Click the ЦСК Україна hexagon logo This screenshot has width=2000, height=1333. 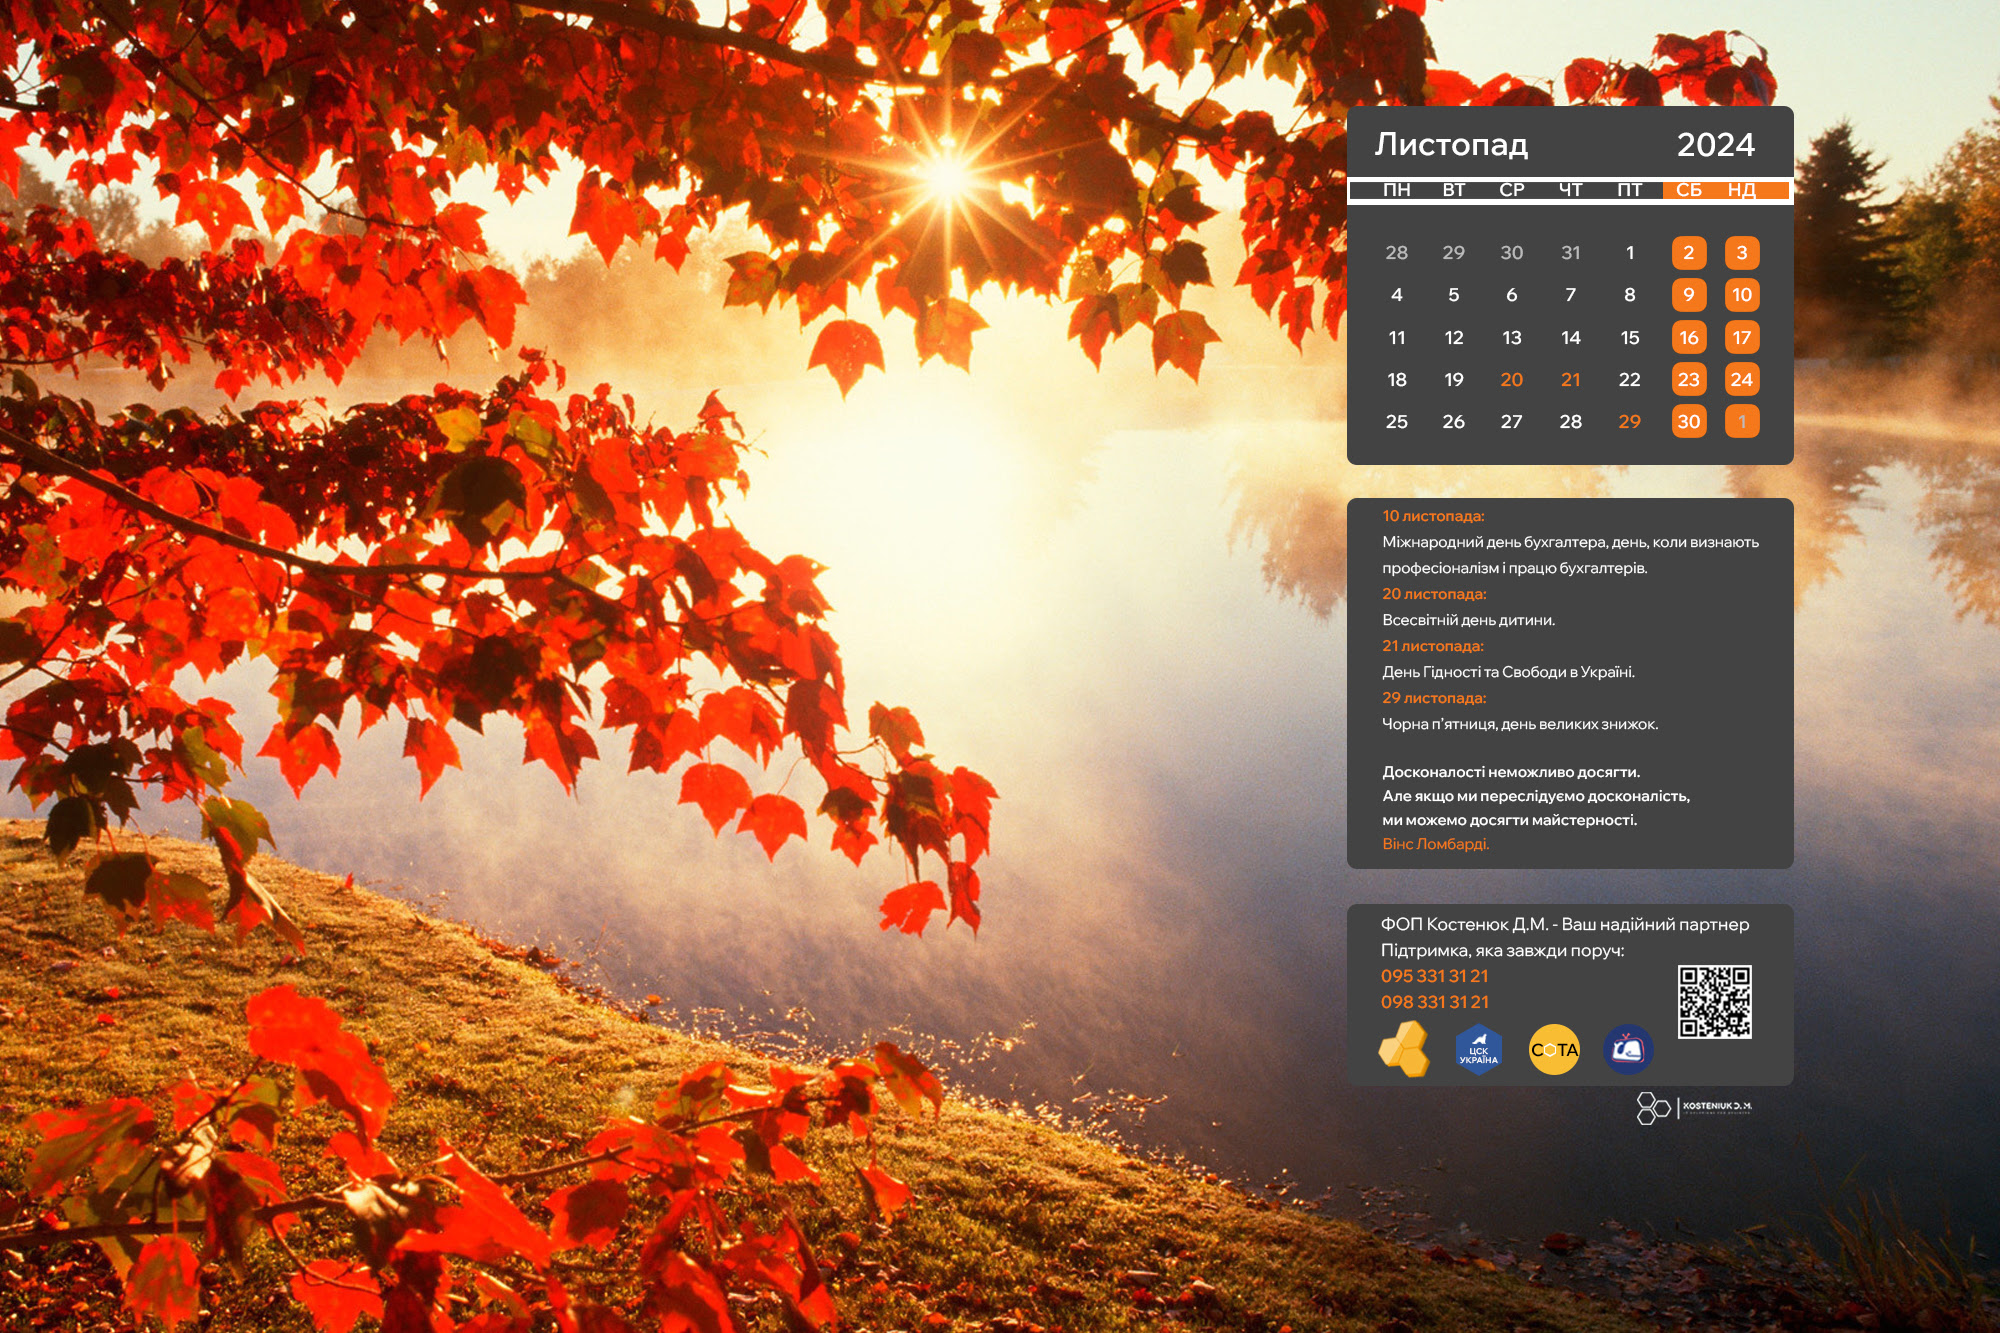pos(1479,1050)
